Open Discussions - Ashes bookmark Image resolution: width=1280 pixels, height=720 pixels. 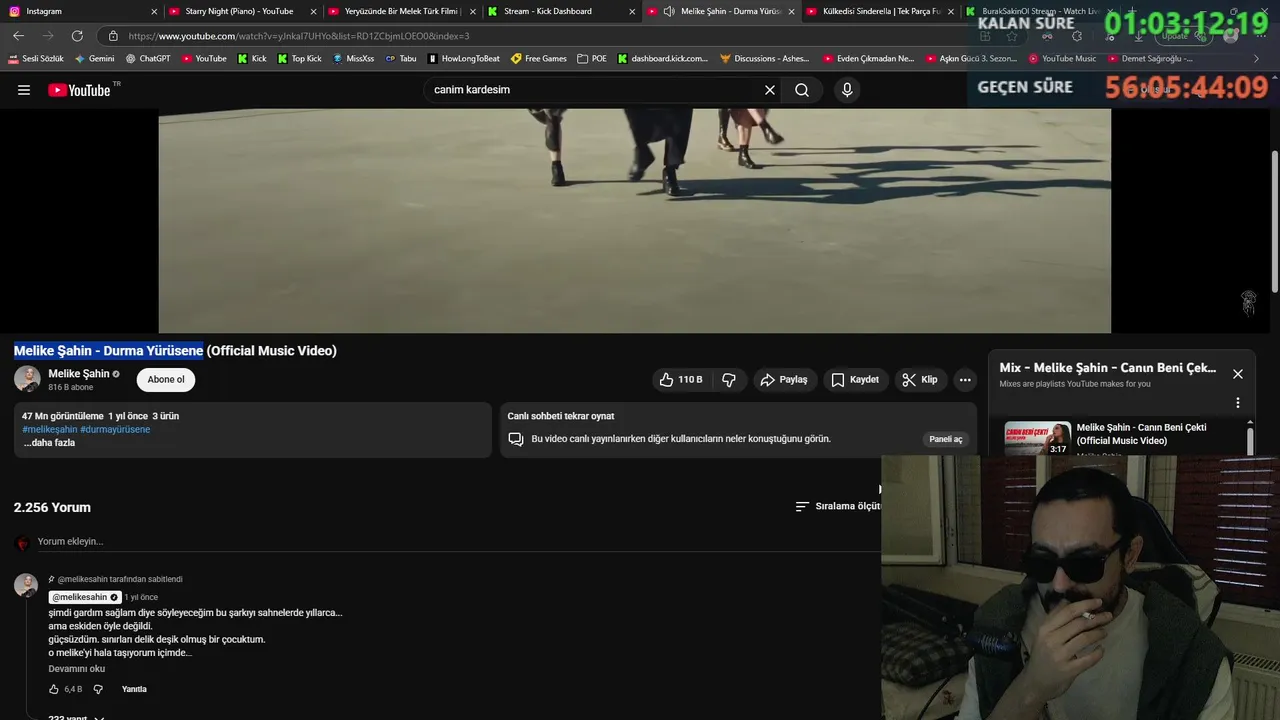pos(765,59)
